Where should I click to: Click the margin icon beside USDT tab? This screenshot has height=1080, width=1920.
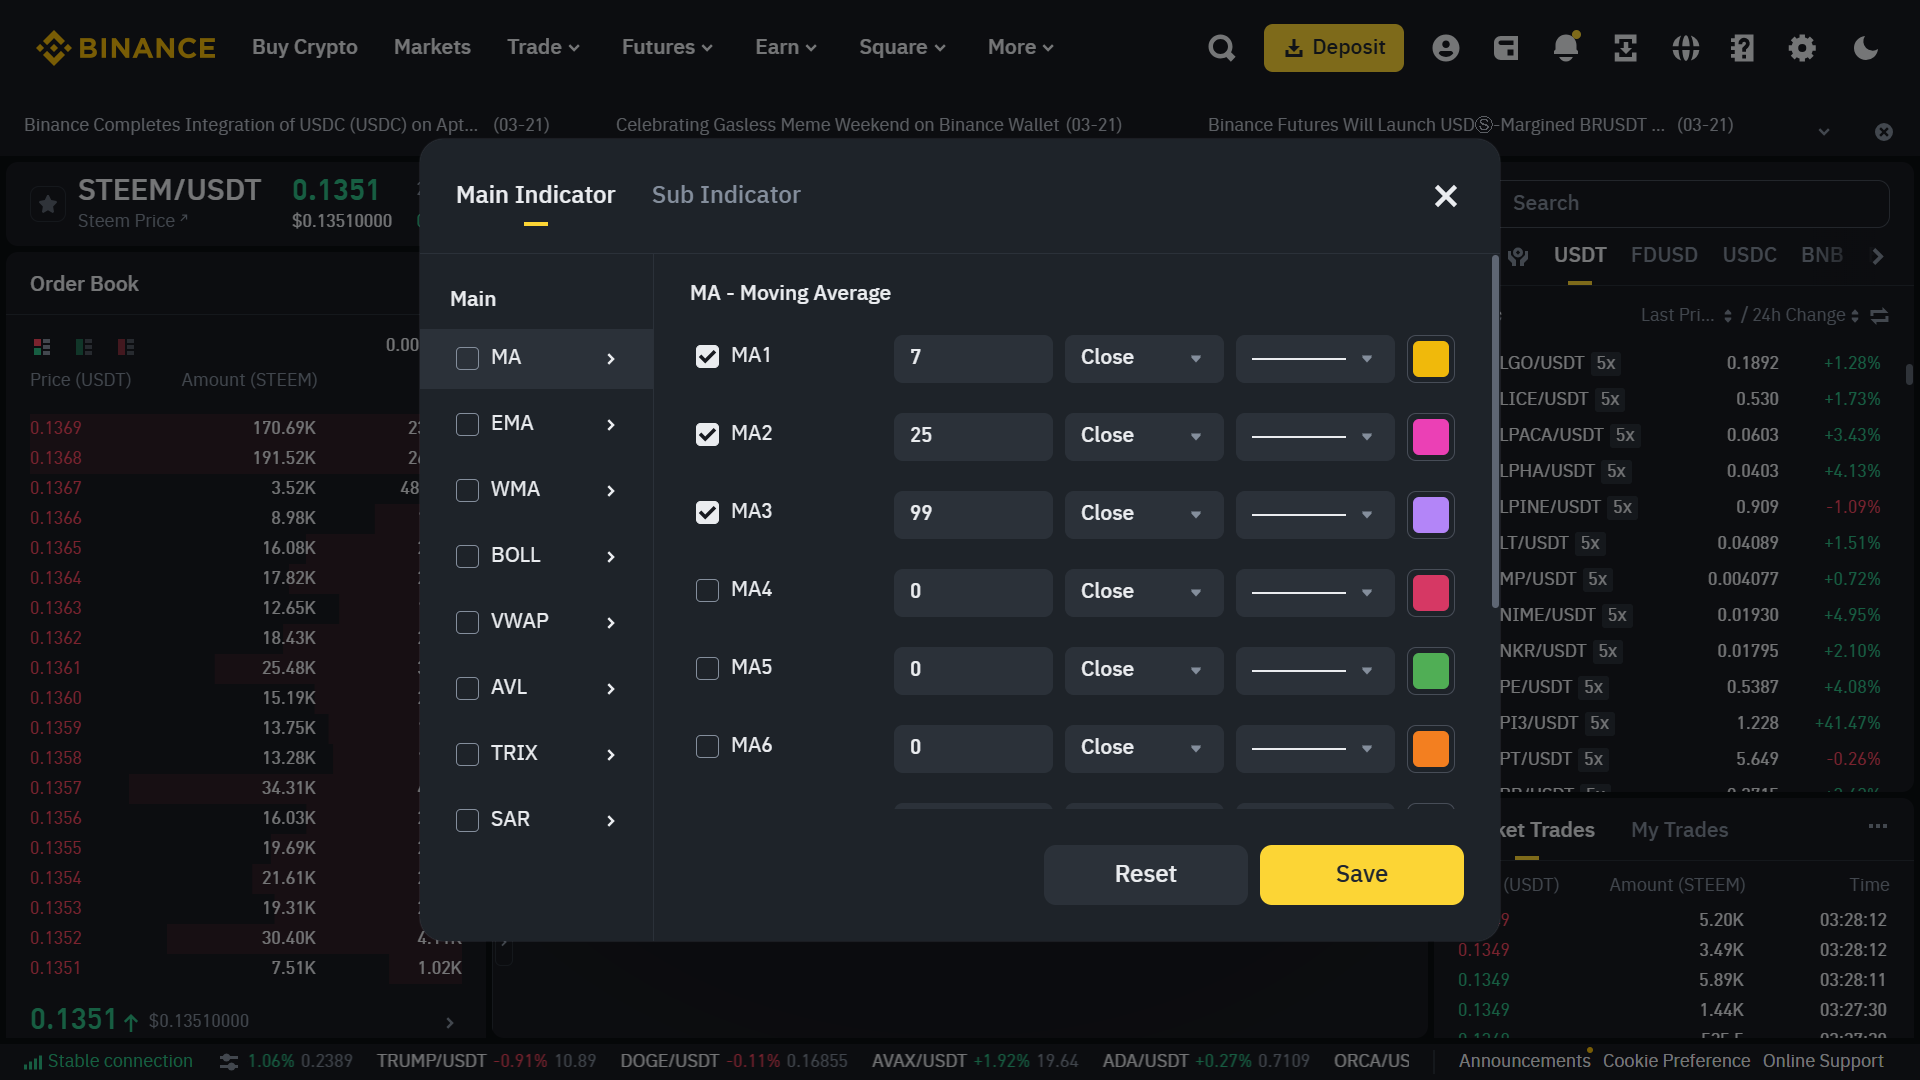pyautogui.click(x=1518, y=257)
